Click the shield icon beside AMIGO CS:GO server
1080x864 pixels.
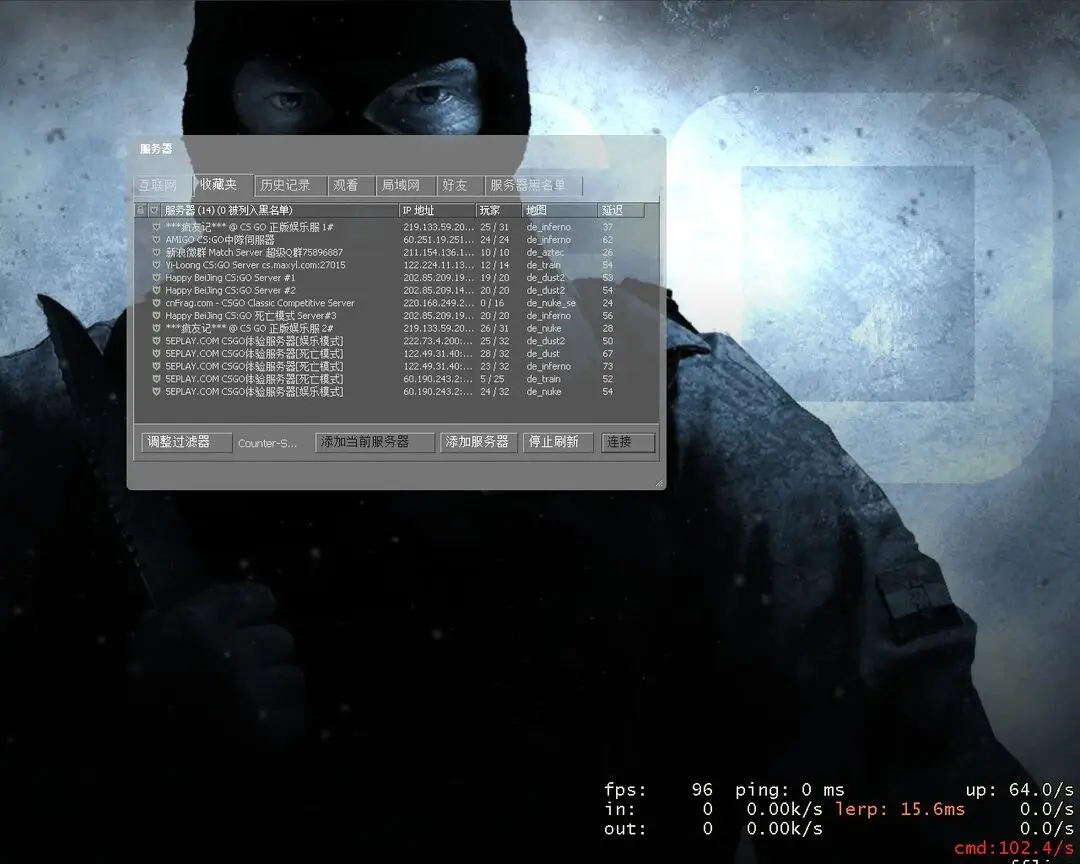(x=156, y=240)
